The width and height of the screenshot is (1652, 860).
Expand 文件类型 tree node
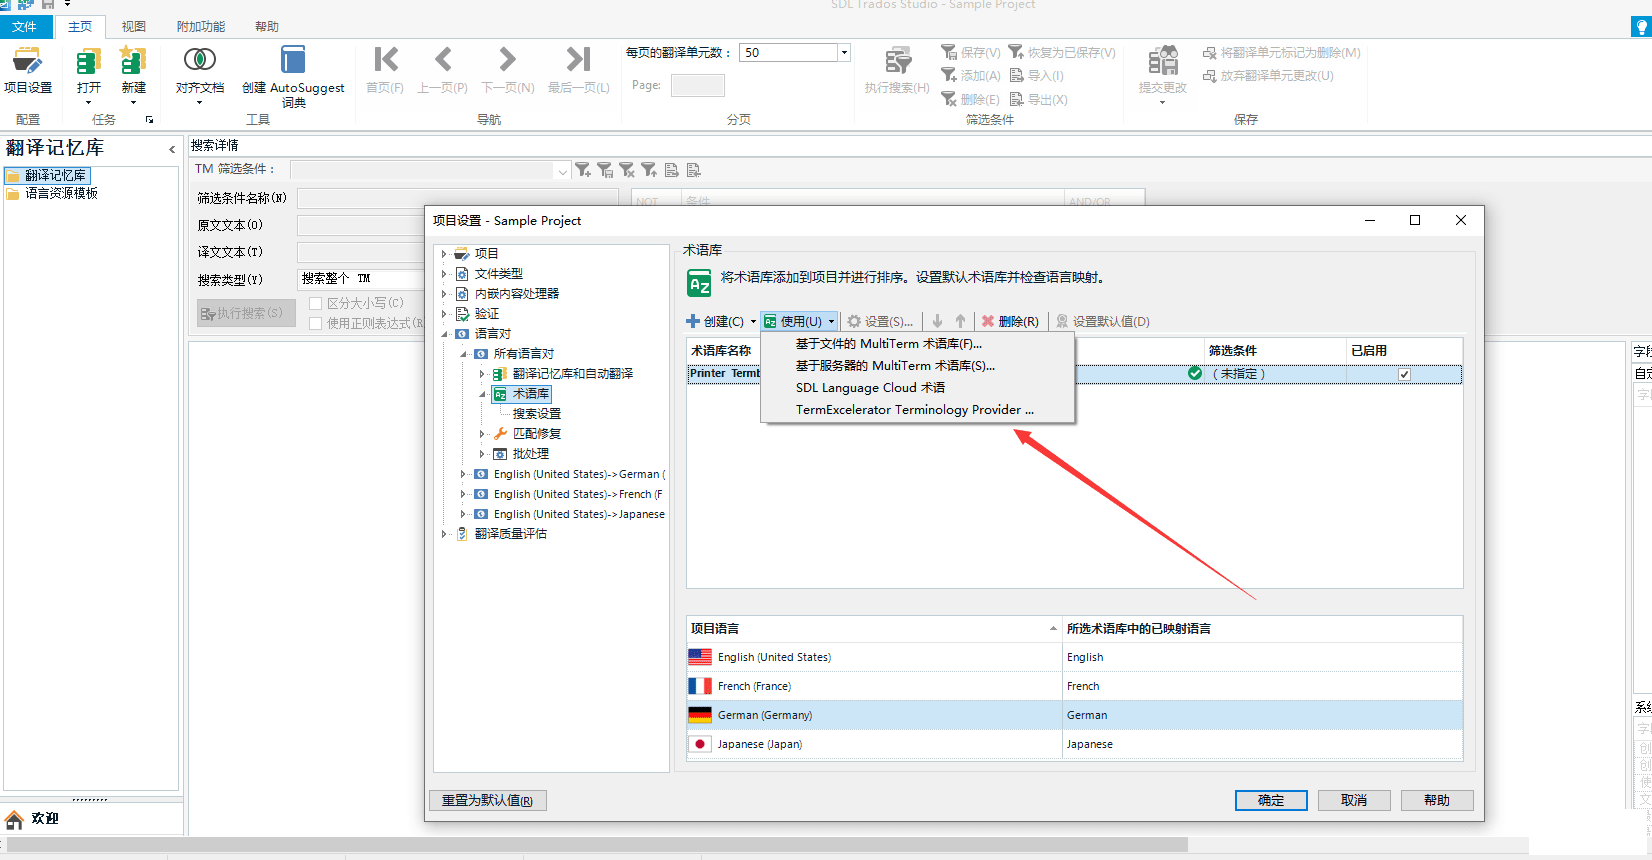[x=444, y=274]
